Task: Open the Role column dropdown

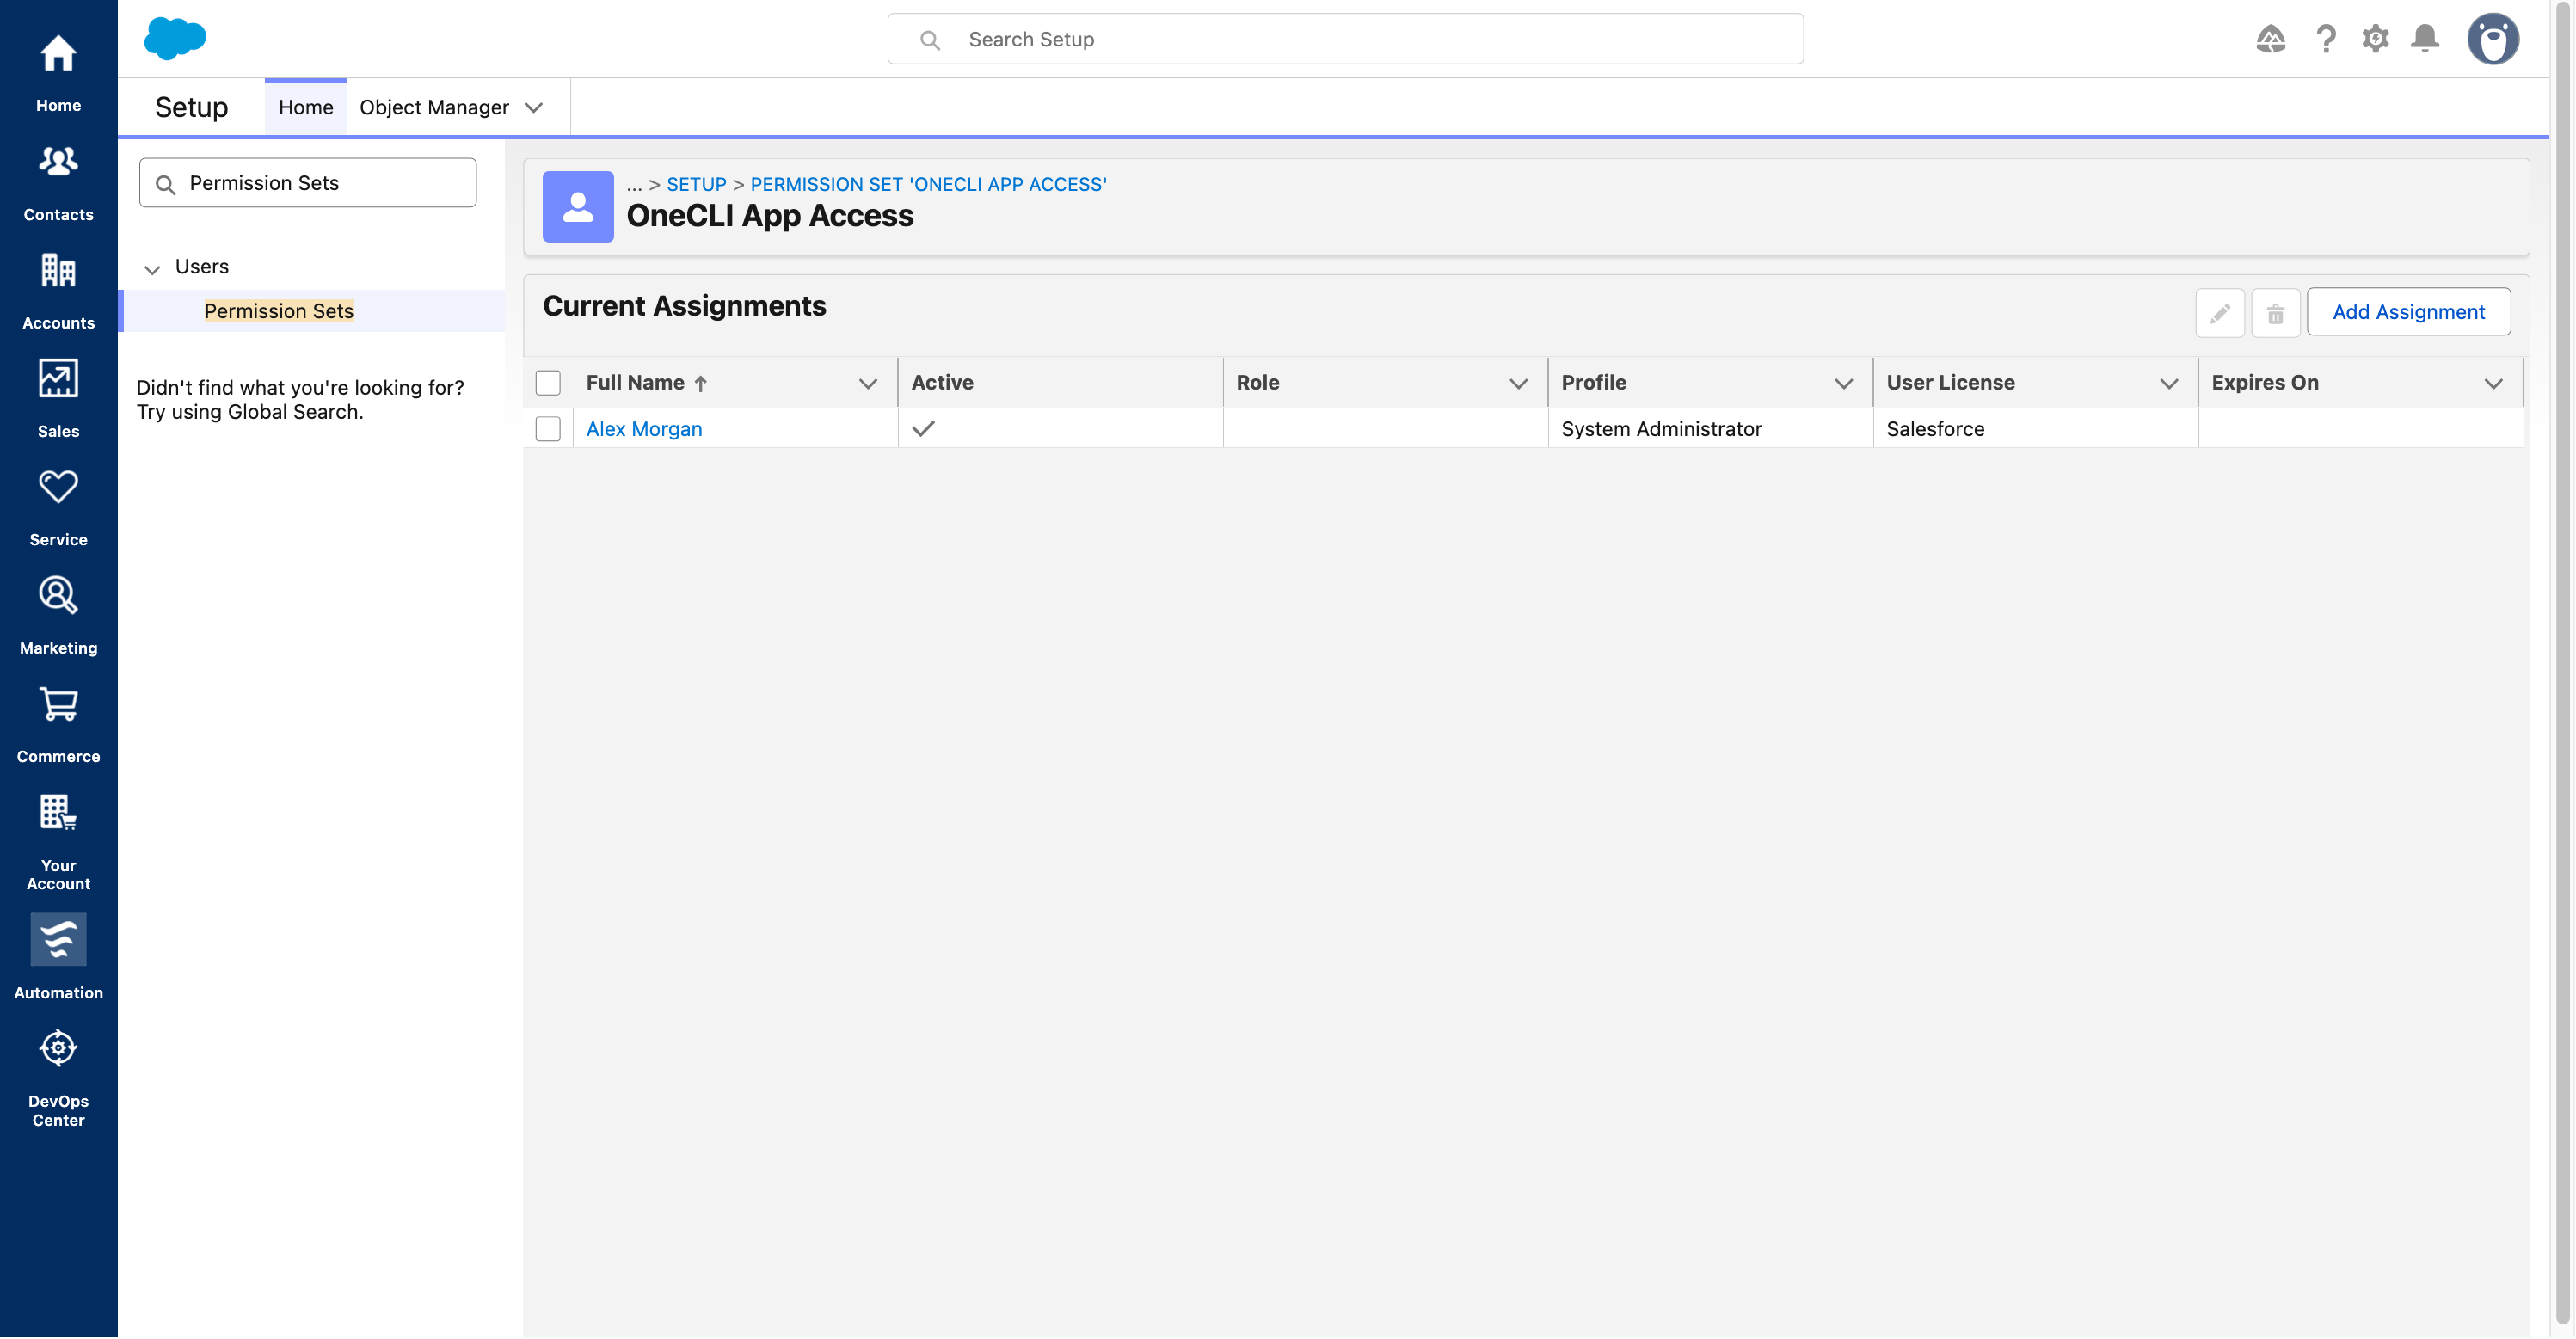Action: coord(1518,383)
